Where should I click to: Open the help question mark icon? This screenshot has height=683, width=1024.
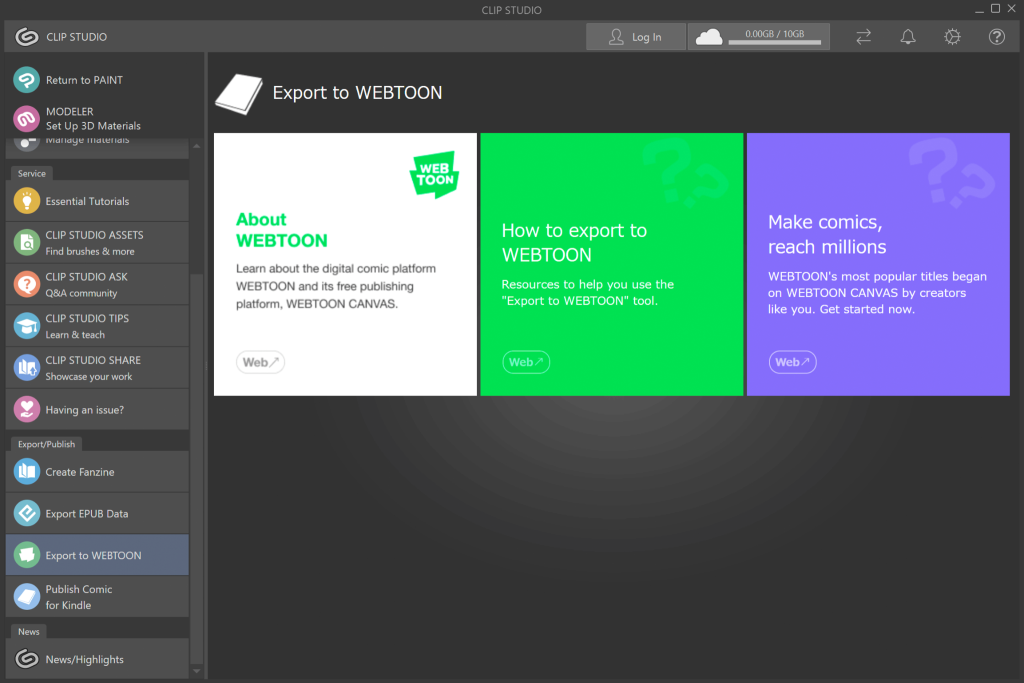pyautogui.click(x=997, y=37)
